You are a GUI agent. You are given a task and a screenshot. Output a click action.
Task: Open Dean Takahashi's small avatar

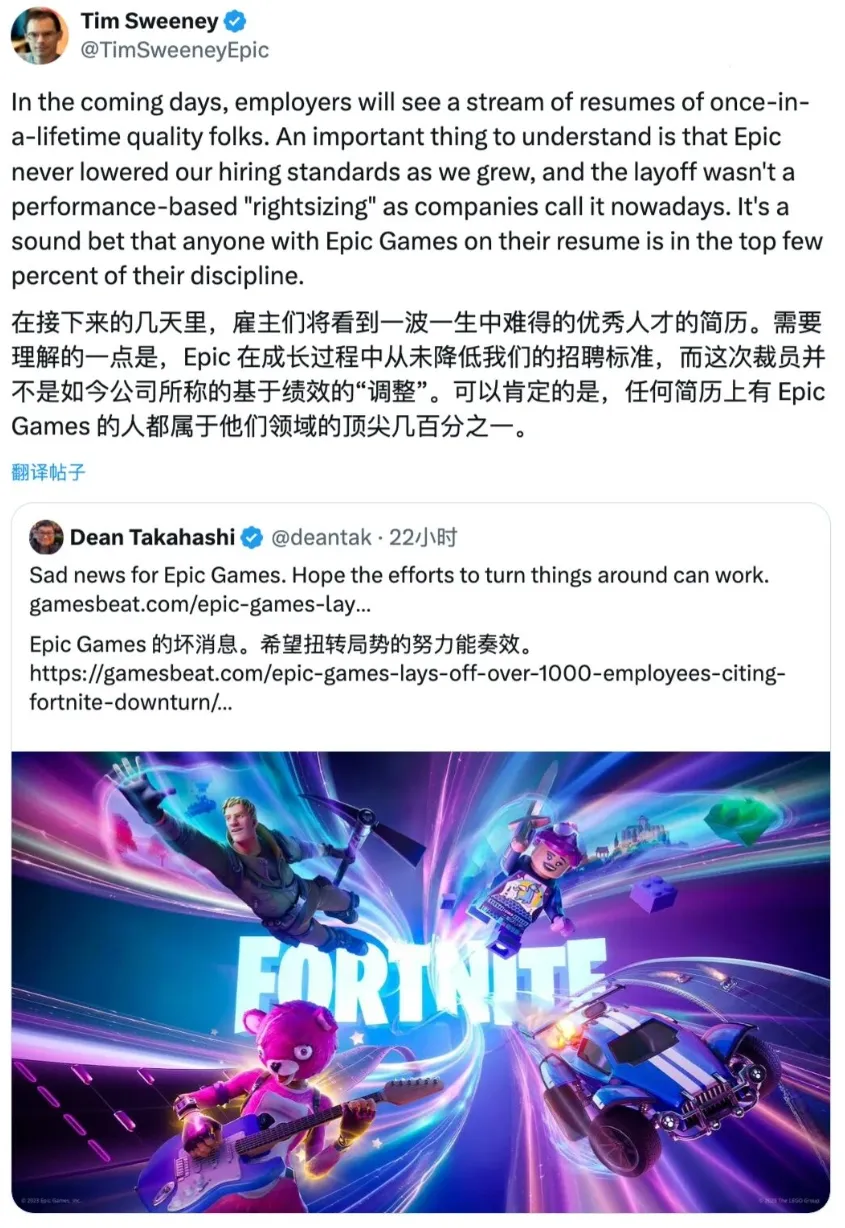click(47, 537)
